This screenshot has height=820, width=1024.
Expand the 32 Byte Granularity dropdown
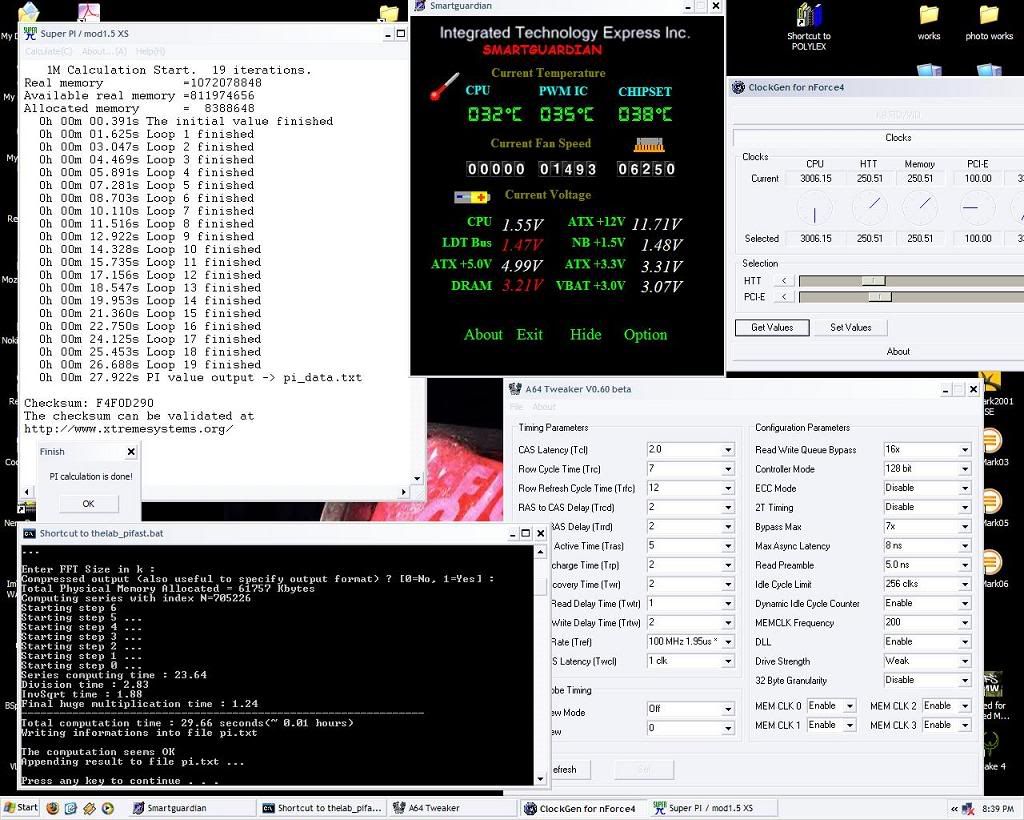(x=965, y=680)
